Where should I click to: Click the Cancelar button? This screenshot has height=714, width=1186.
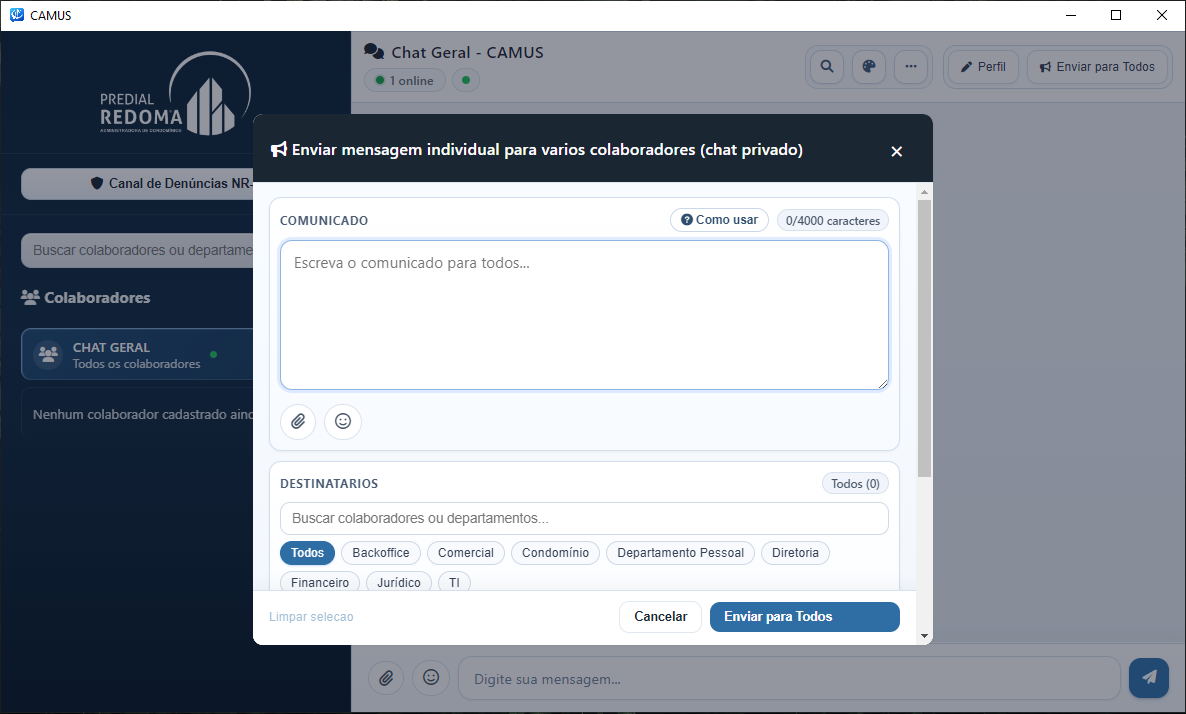(x=660, y=616)
